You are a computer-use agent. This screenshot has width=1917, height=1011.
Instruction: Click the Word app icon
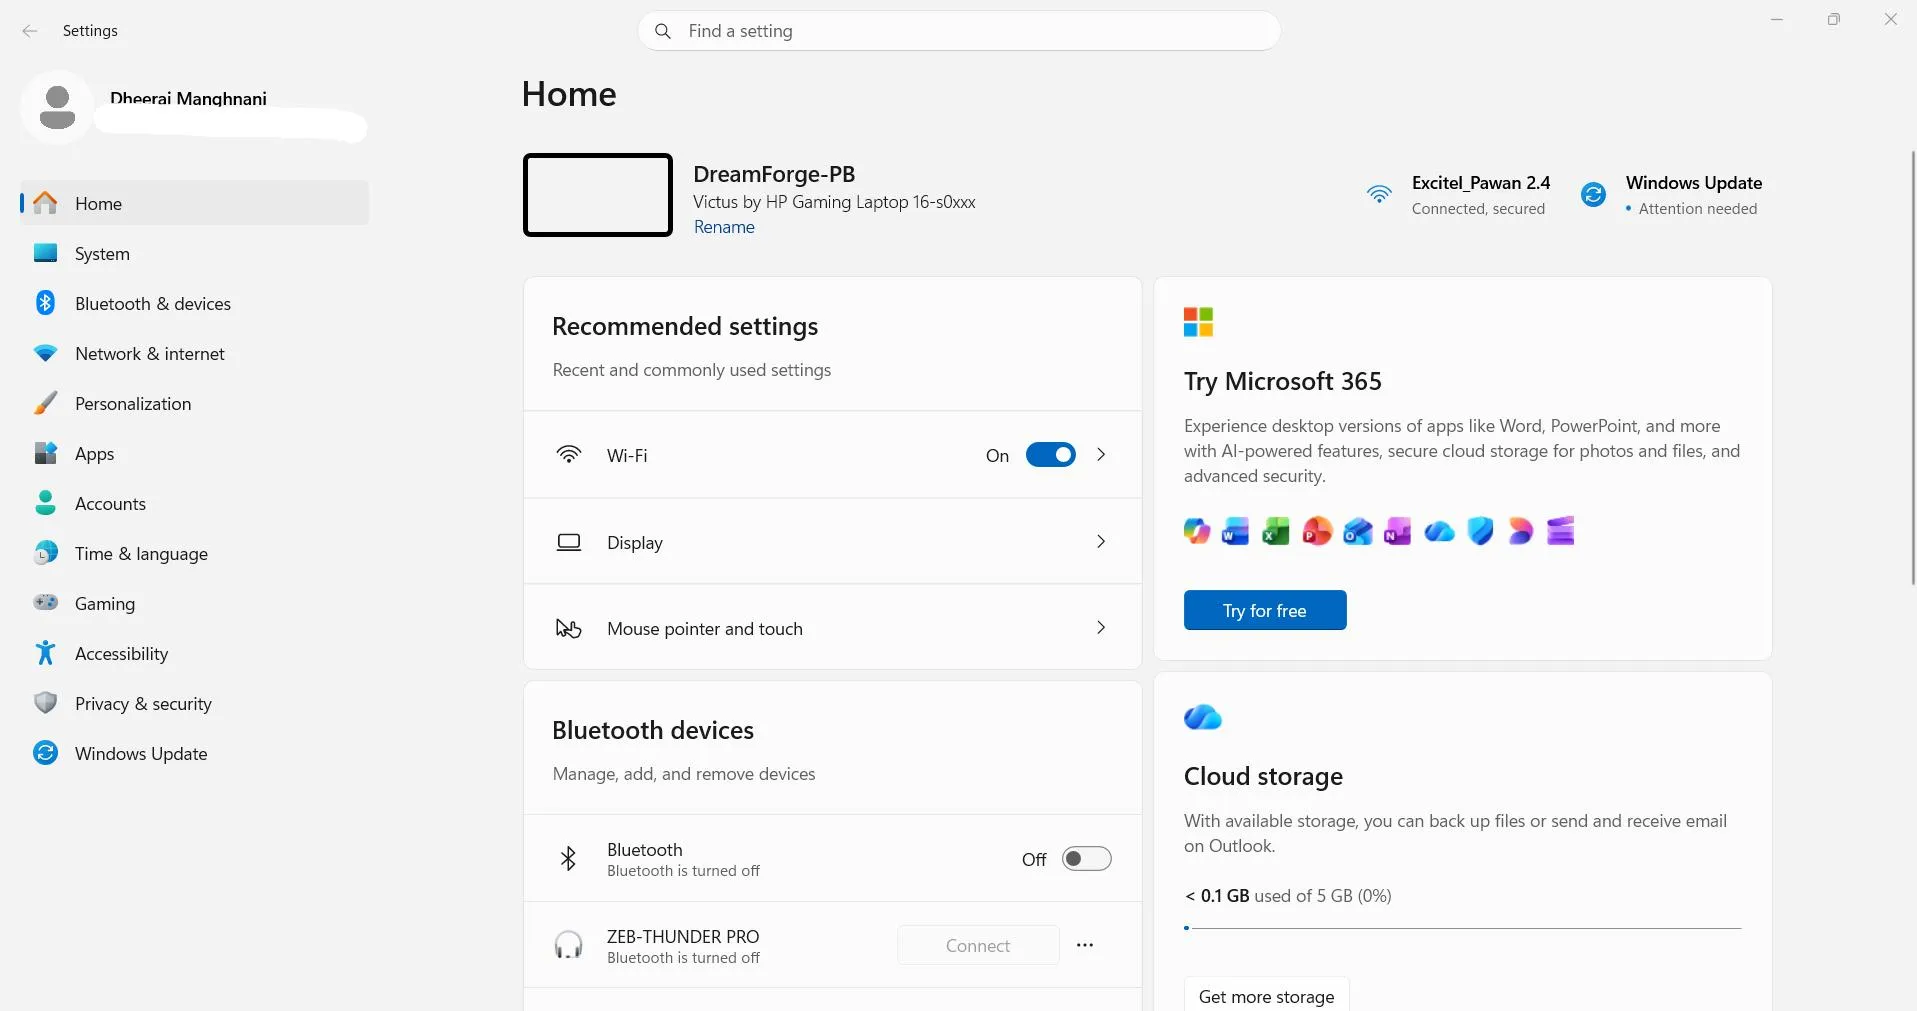click(1235, 531)
